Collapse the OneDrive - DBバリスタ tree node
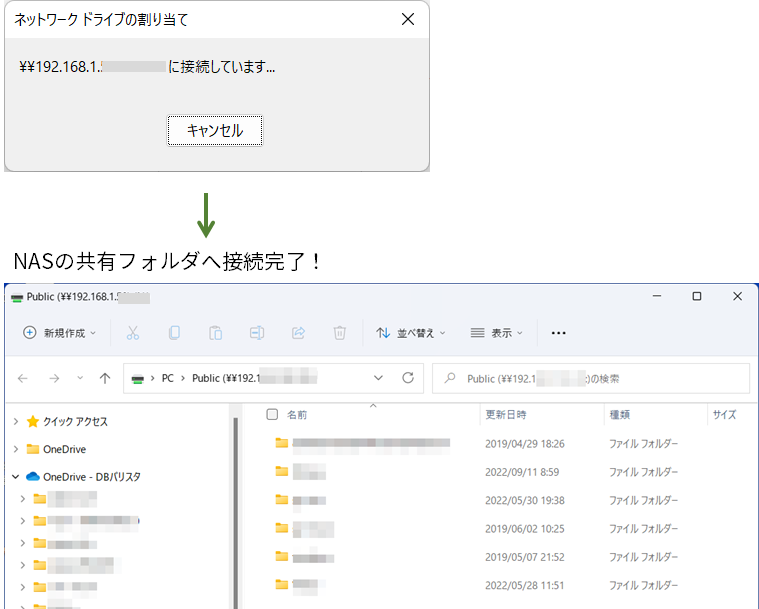The height and width of the screenshot is (609, 759). (x=16, y=477)
